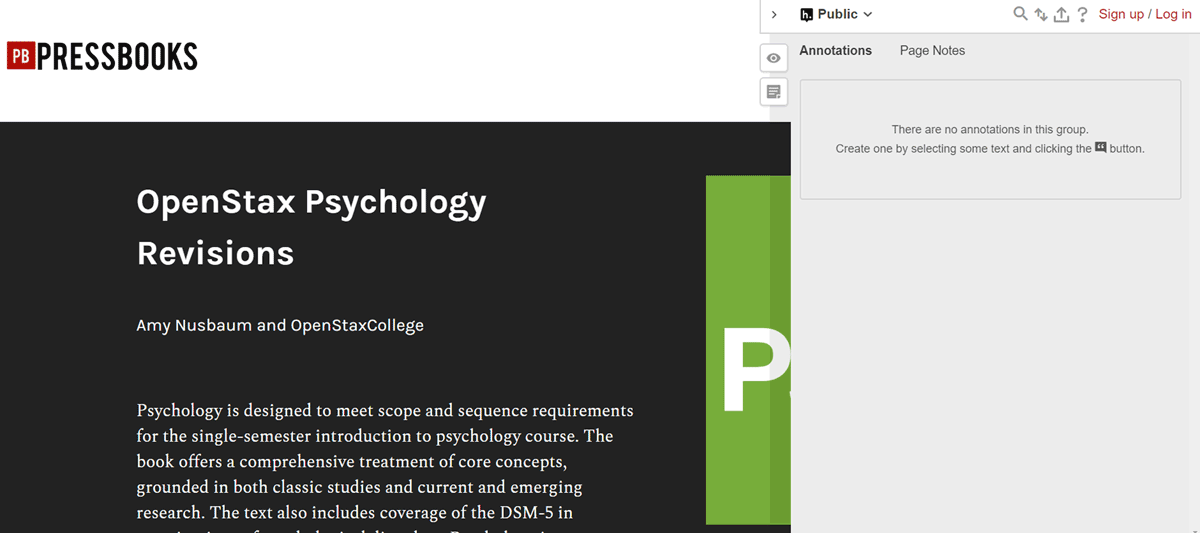The image size is (1200, 533).
Task: Click the book description paragraph text
Action: tap(385, 462)
